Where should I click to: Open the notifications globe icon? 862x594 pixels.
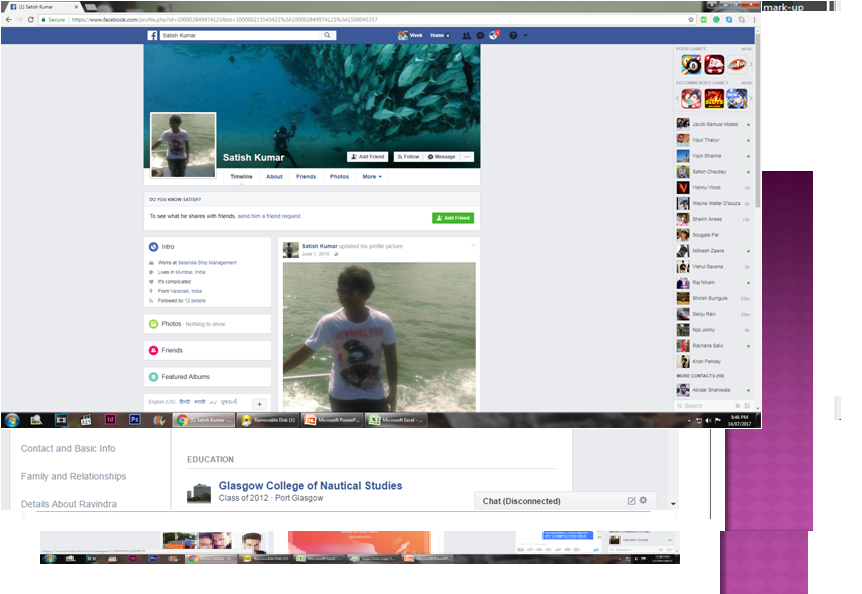(493, 35)
